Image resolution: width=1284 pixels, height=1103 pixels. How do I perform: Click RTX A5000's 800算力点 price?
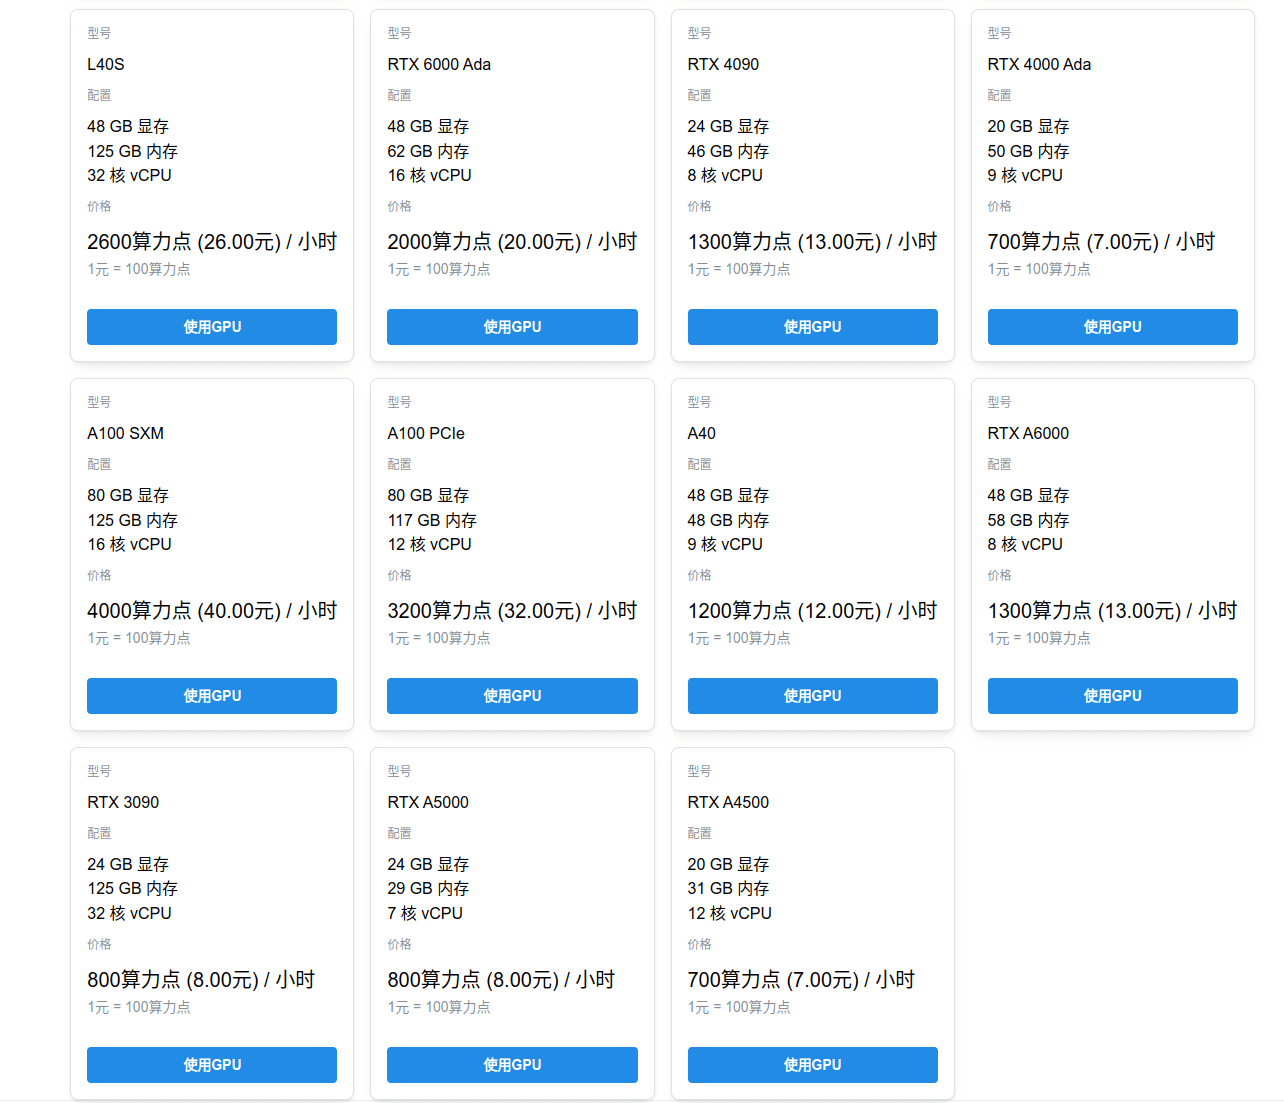point(501,980)
